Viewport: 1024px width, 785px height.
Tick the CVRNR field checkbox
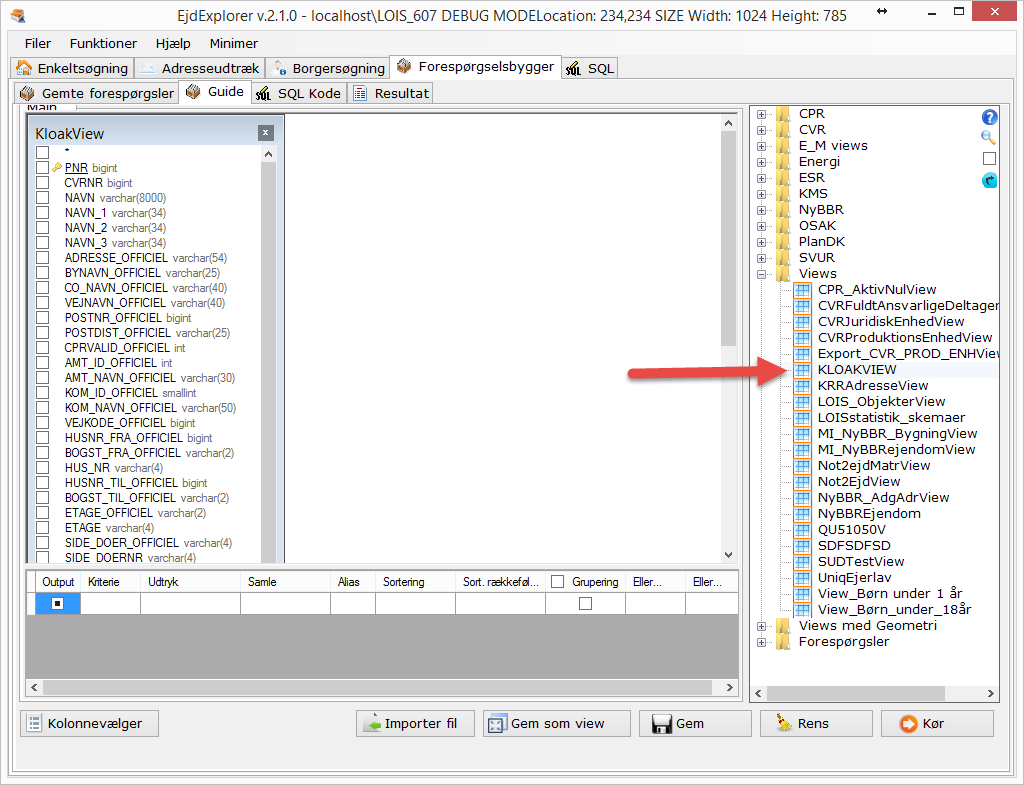click(42, 183)
